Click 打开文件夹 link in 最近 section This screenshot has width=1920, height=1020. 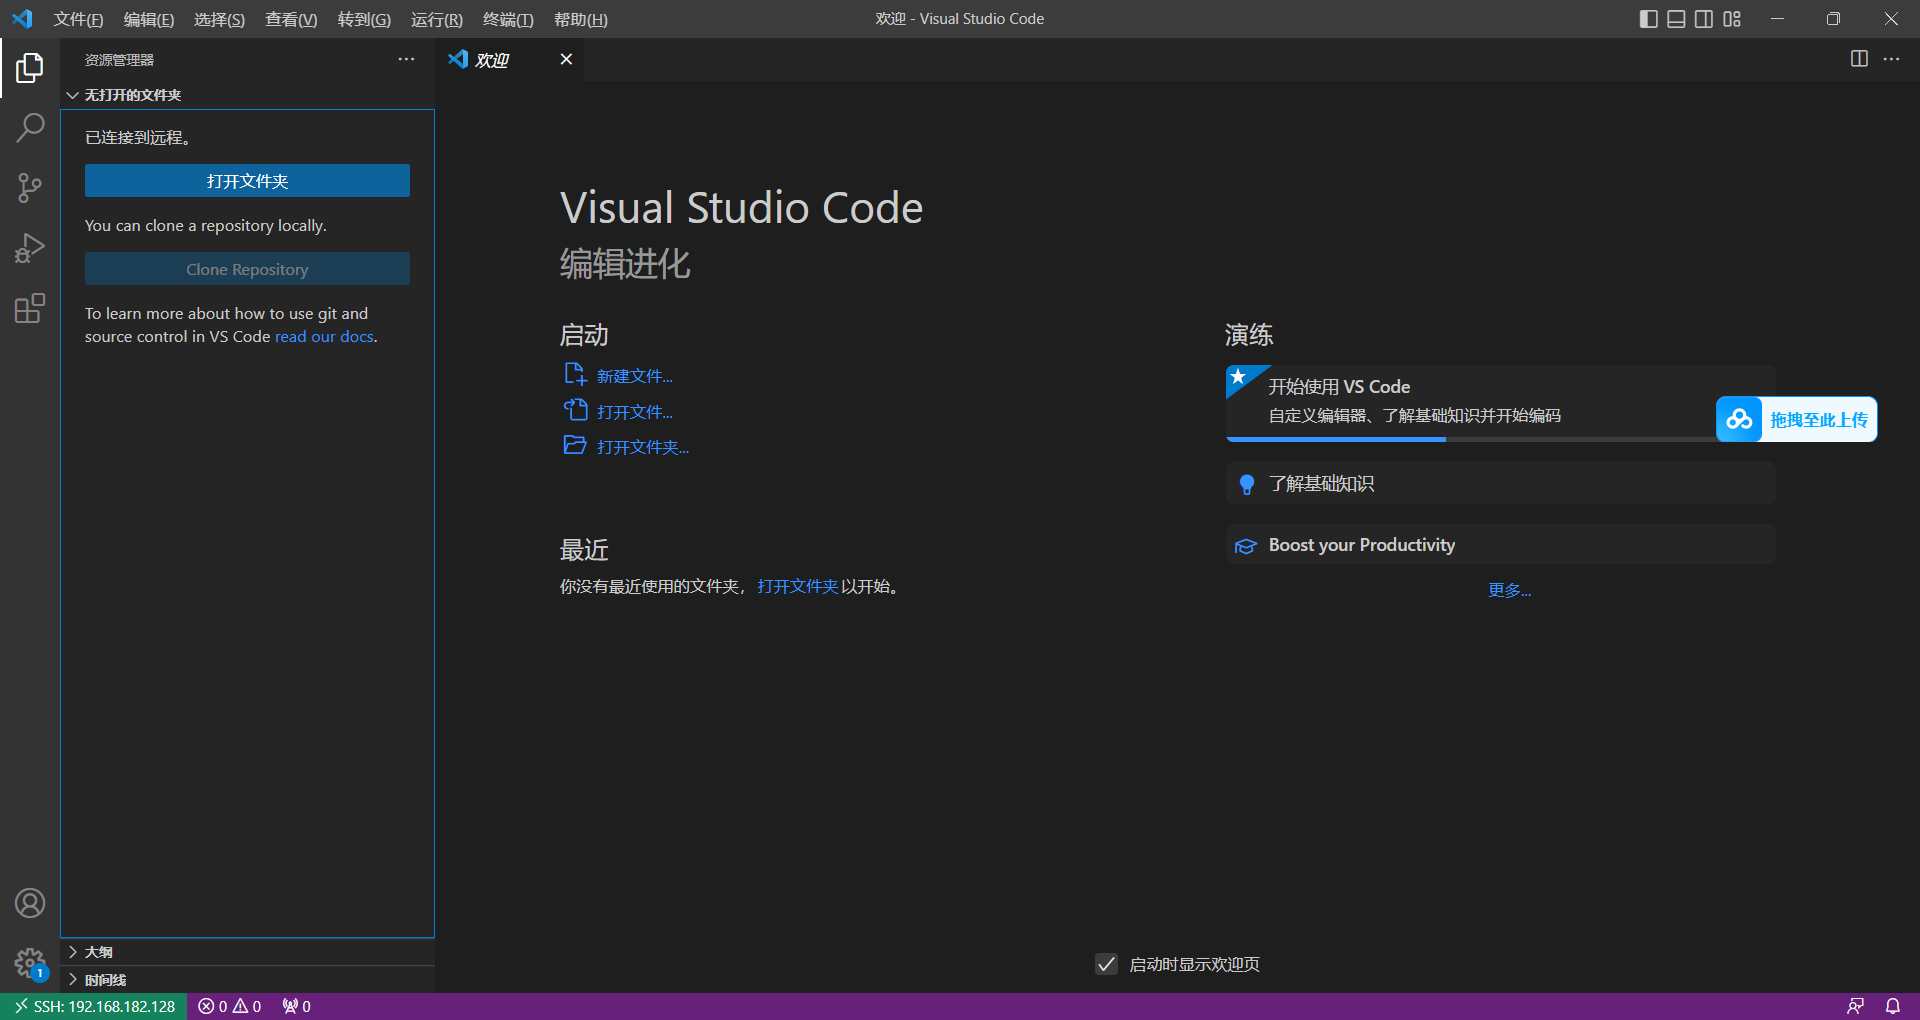797,587
